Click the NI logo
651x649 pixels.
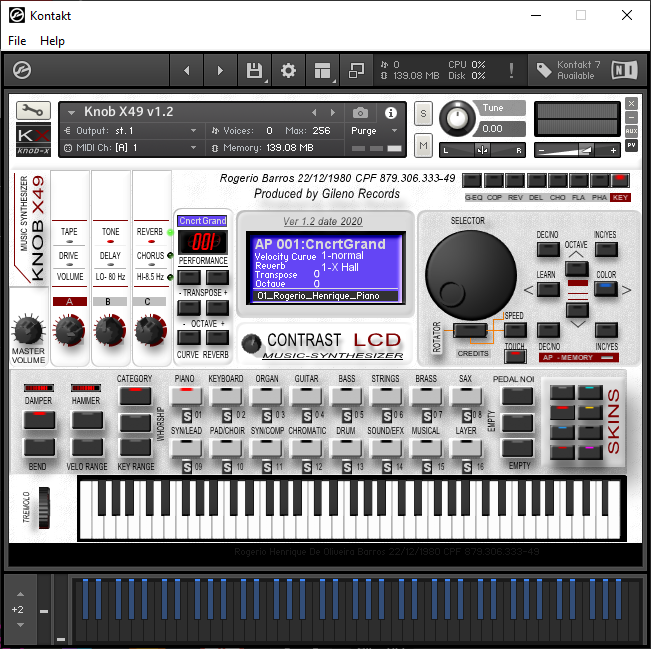[x=624, y=70]
